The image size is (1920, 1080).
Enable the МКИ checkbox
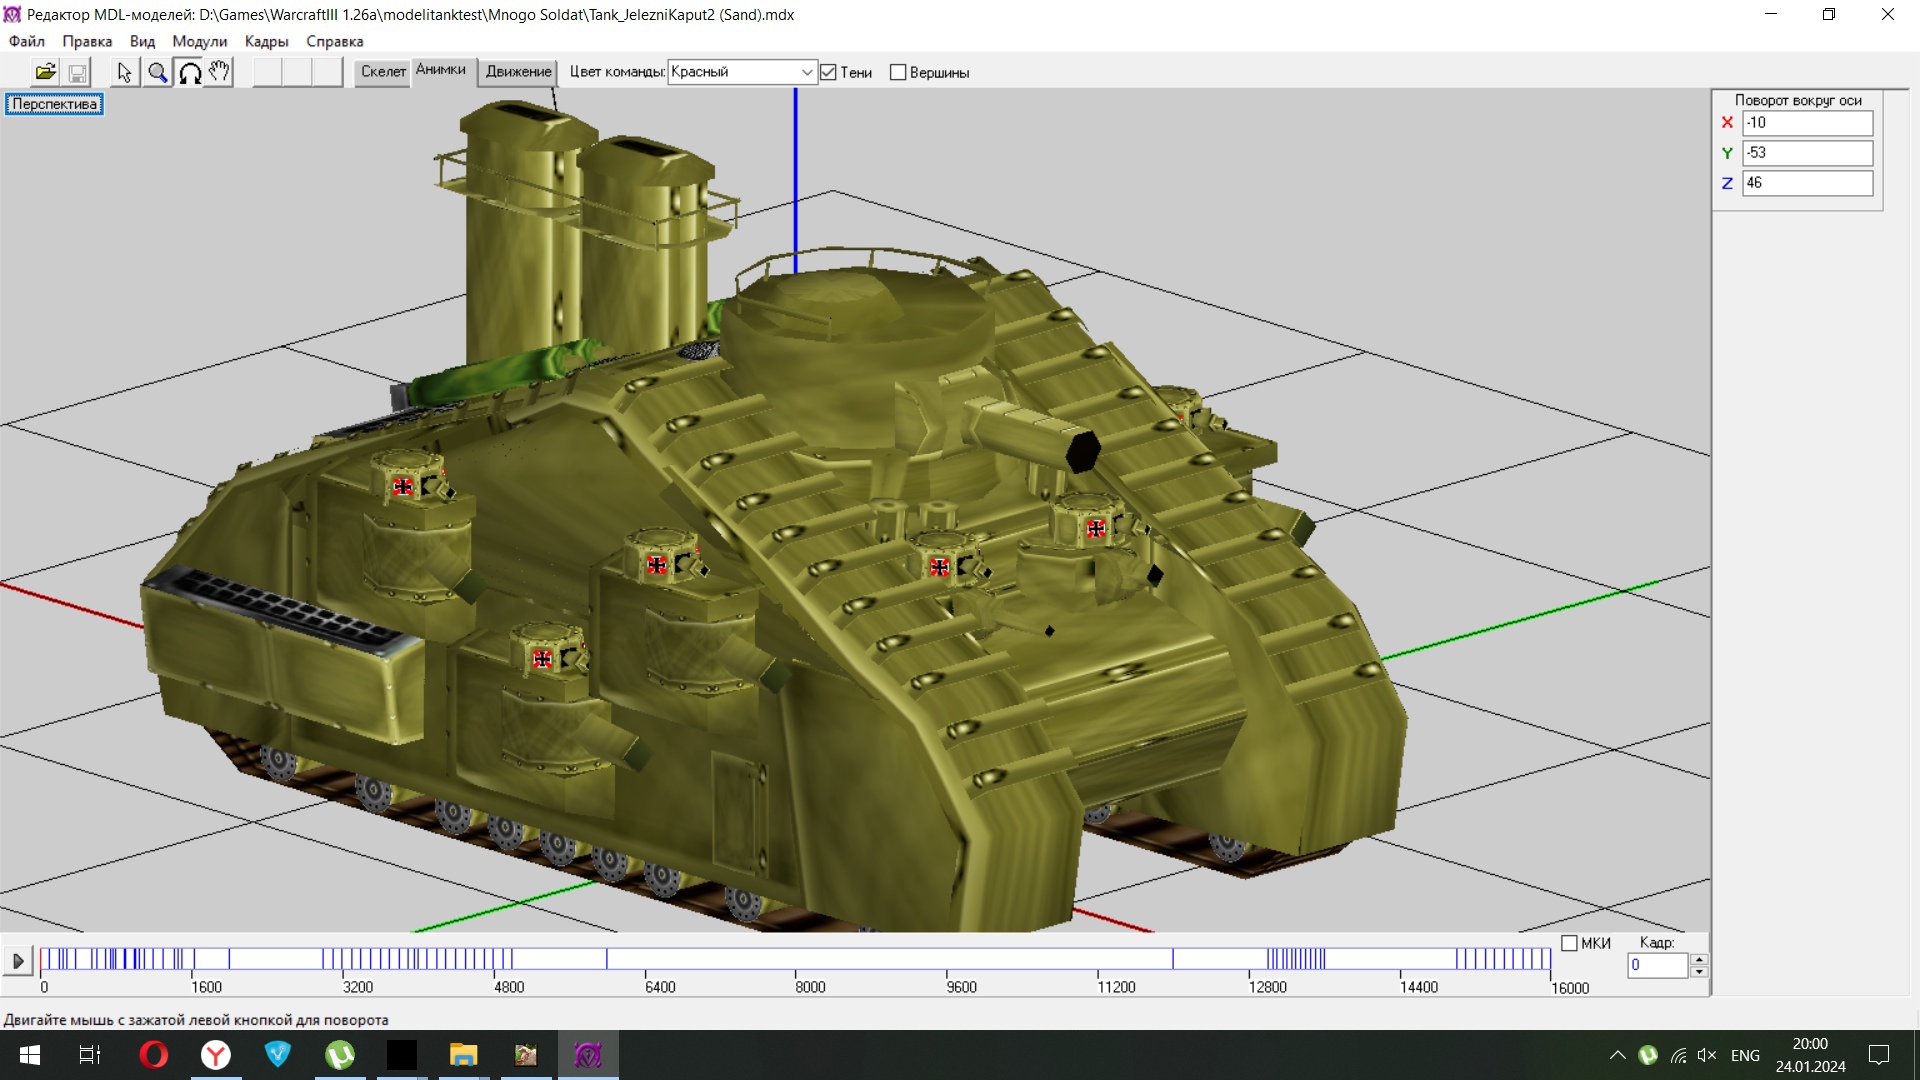tap(1569, 943)
